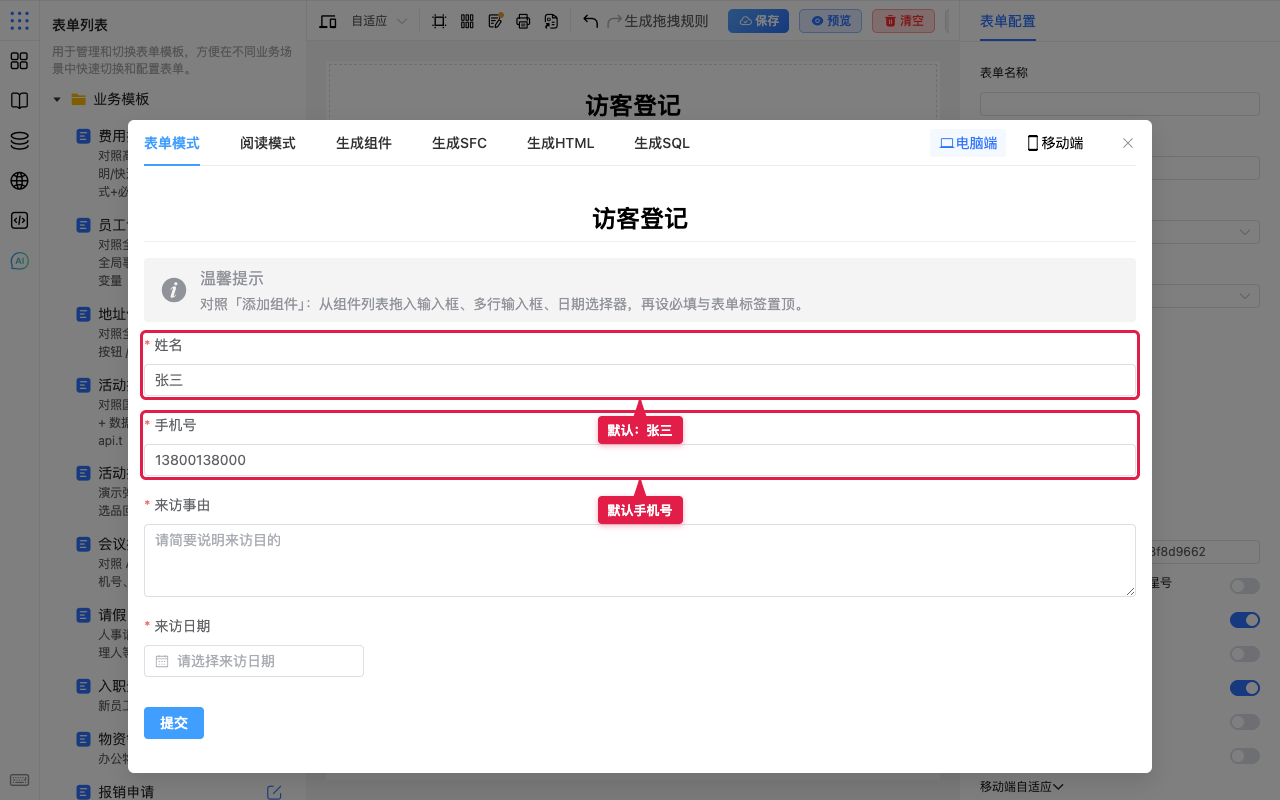Click the 业务模板 folder icon
Image resolution: width=1280 pixels, height=800 pixels.
pyautogui.click(x=78, y=99)
